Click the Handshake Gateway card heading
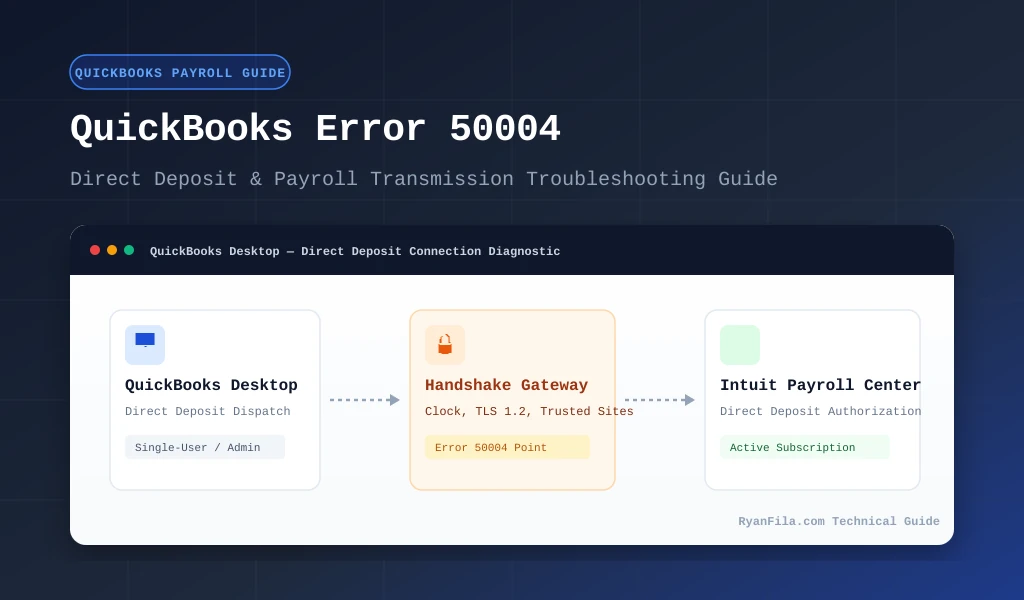1024x600 pixels. 507,385
